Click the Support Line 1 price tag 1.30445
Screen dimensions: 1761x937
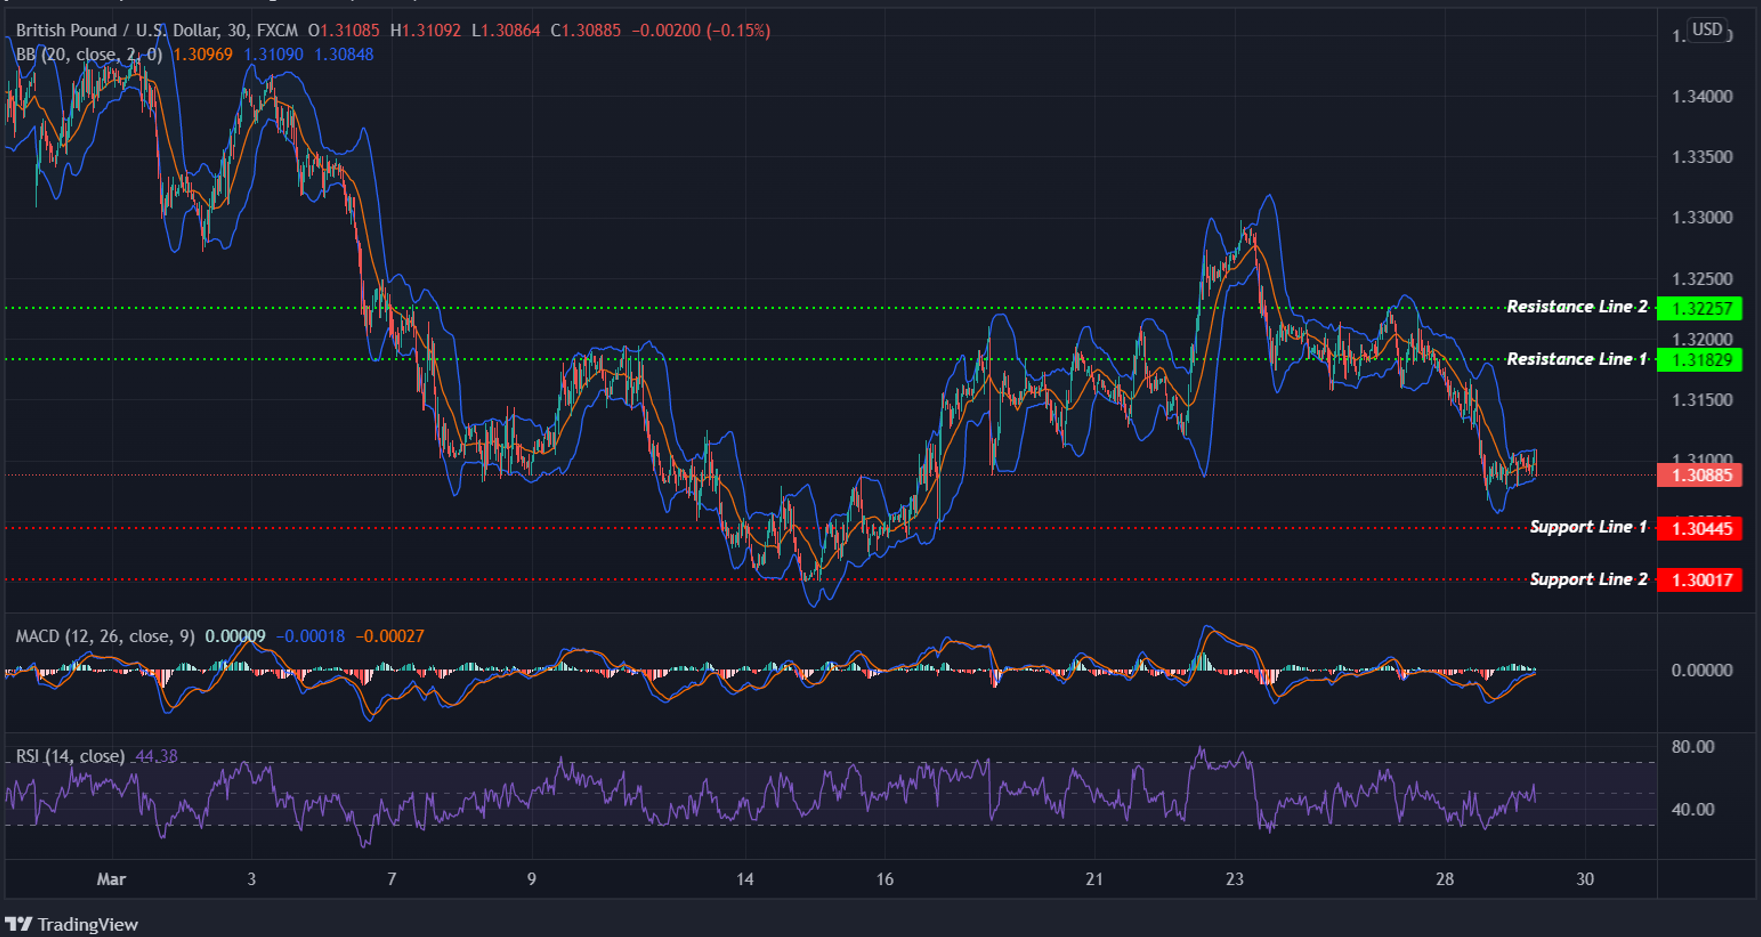pyautogui.click(x=1700, y=527)
